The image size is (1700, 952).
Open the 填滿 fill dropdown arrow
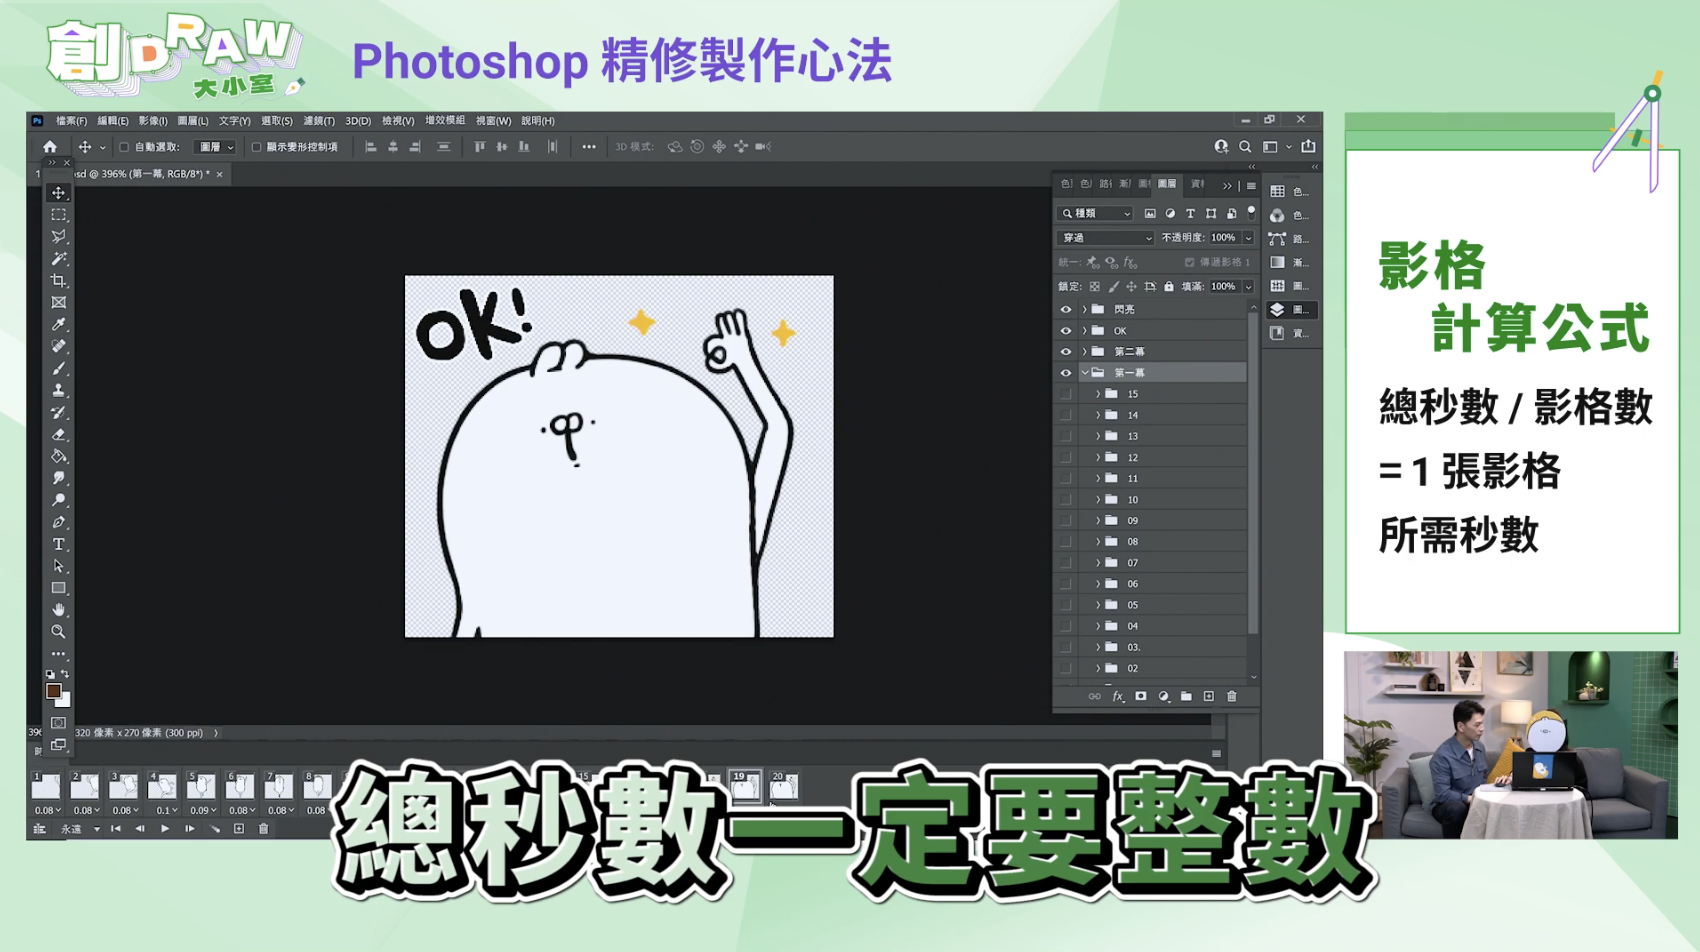tap(1248, 287)
